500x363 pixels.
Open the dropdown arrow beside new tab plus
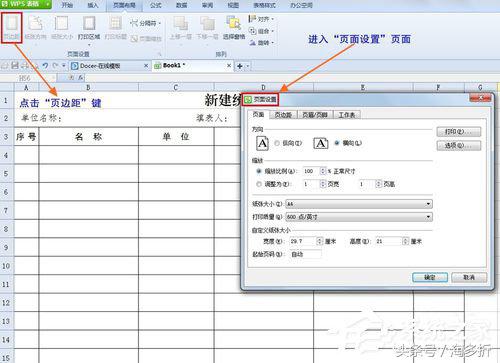(248, 66)
